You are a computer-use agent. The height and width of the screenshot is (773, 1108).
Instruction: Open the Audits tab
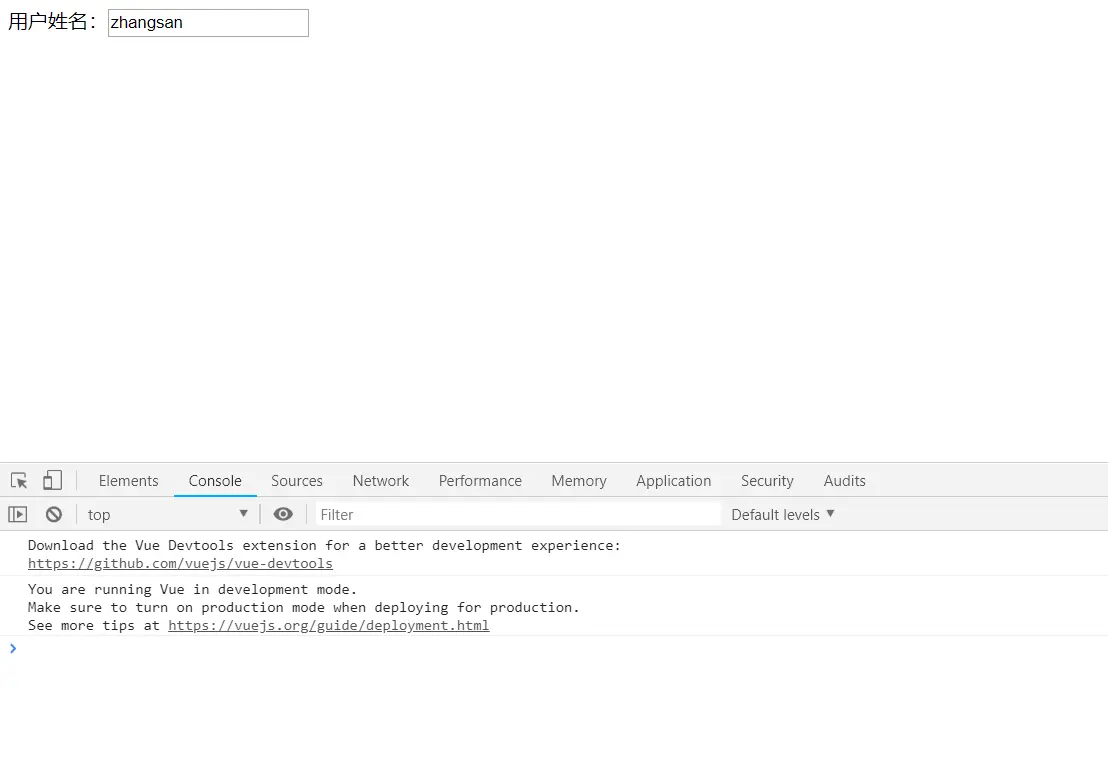coord(844,480)
